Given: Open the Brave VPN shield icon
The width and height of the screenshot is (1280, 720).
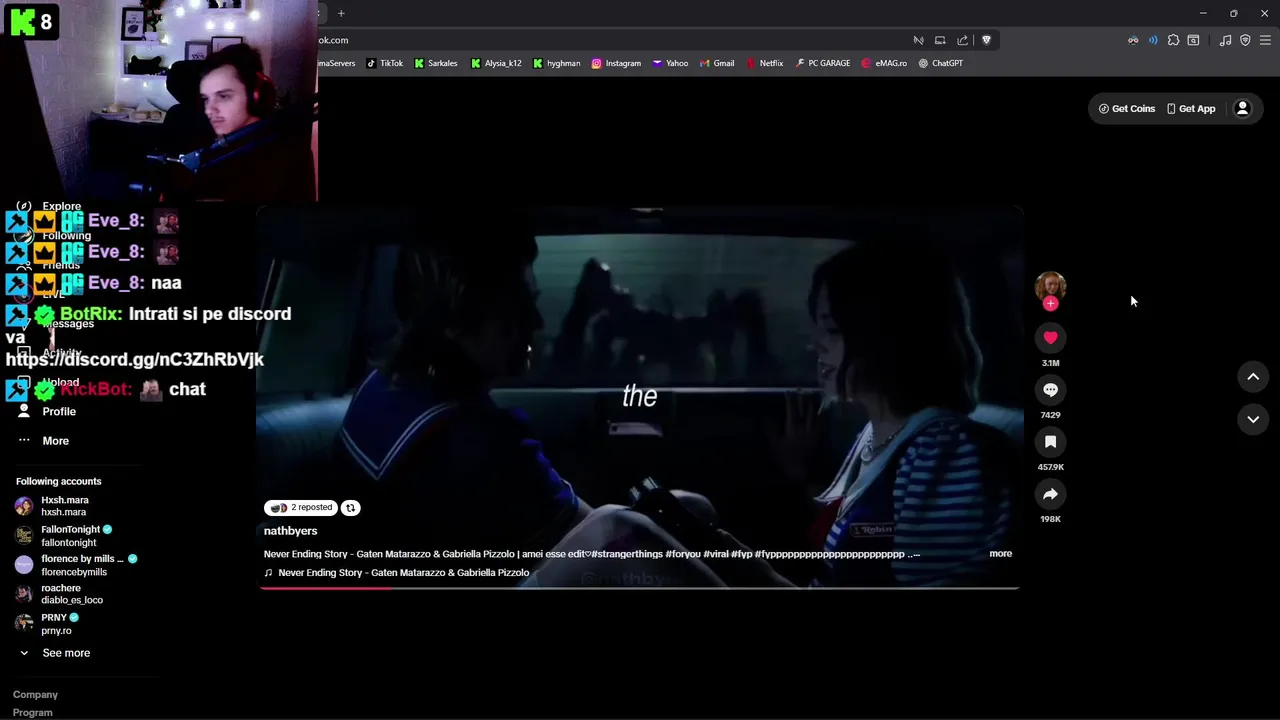Looking at the screenshot, I should click(x=1245, y=40).
